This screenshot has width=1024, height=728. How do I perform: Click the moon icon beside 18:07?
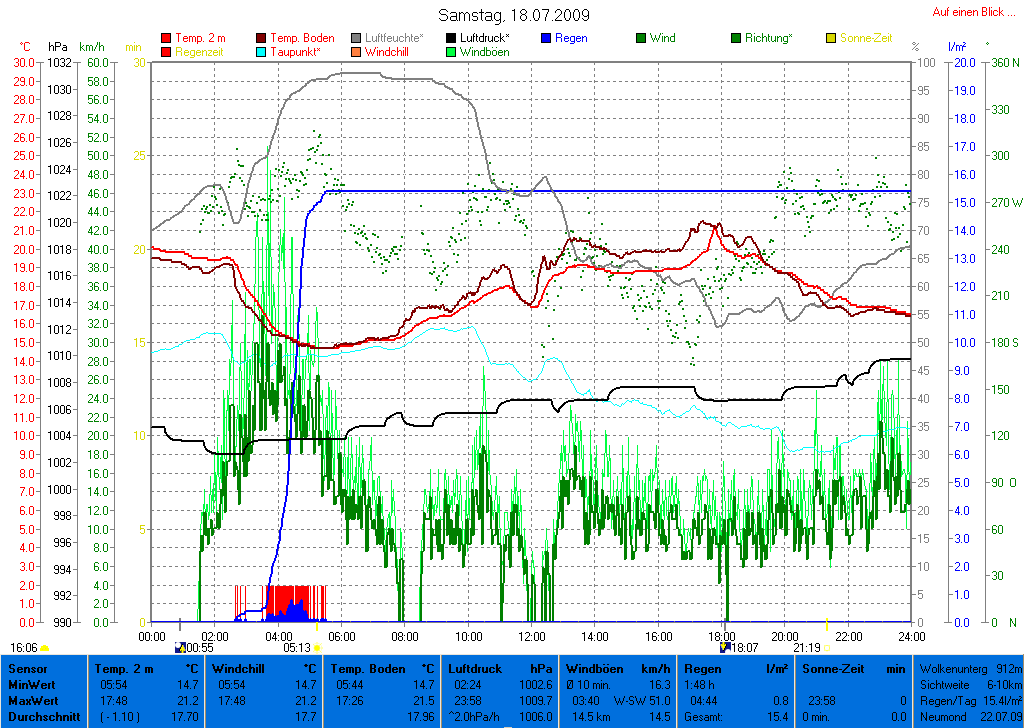(724, 647)
